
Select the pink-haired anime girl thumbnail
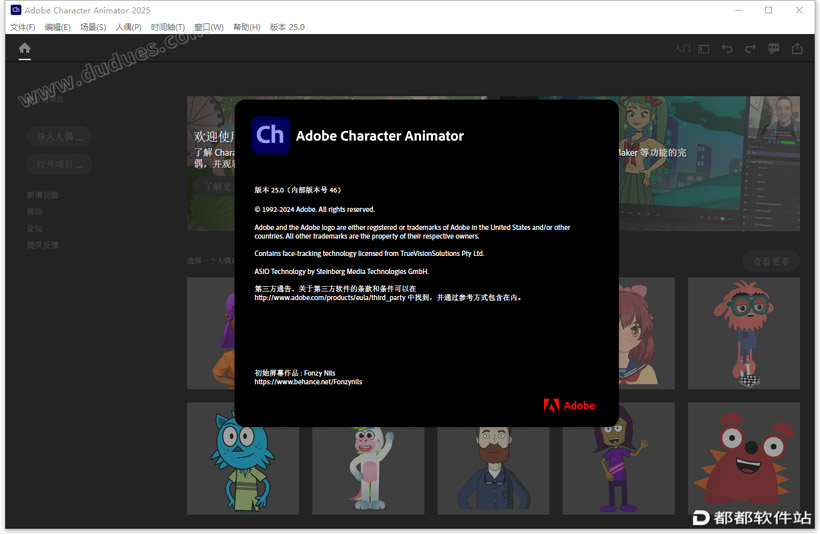[x=646, y=333]
